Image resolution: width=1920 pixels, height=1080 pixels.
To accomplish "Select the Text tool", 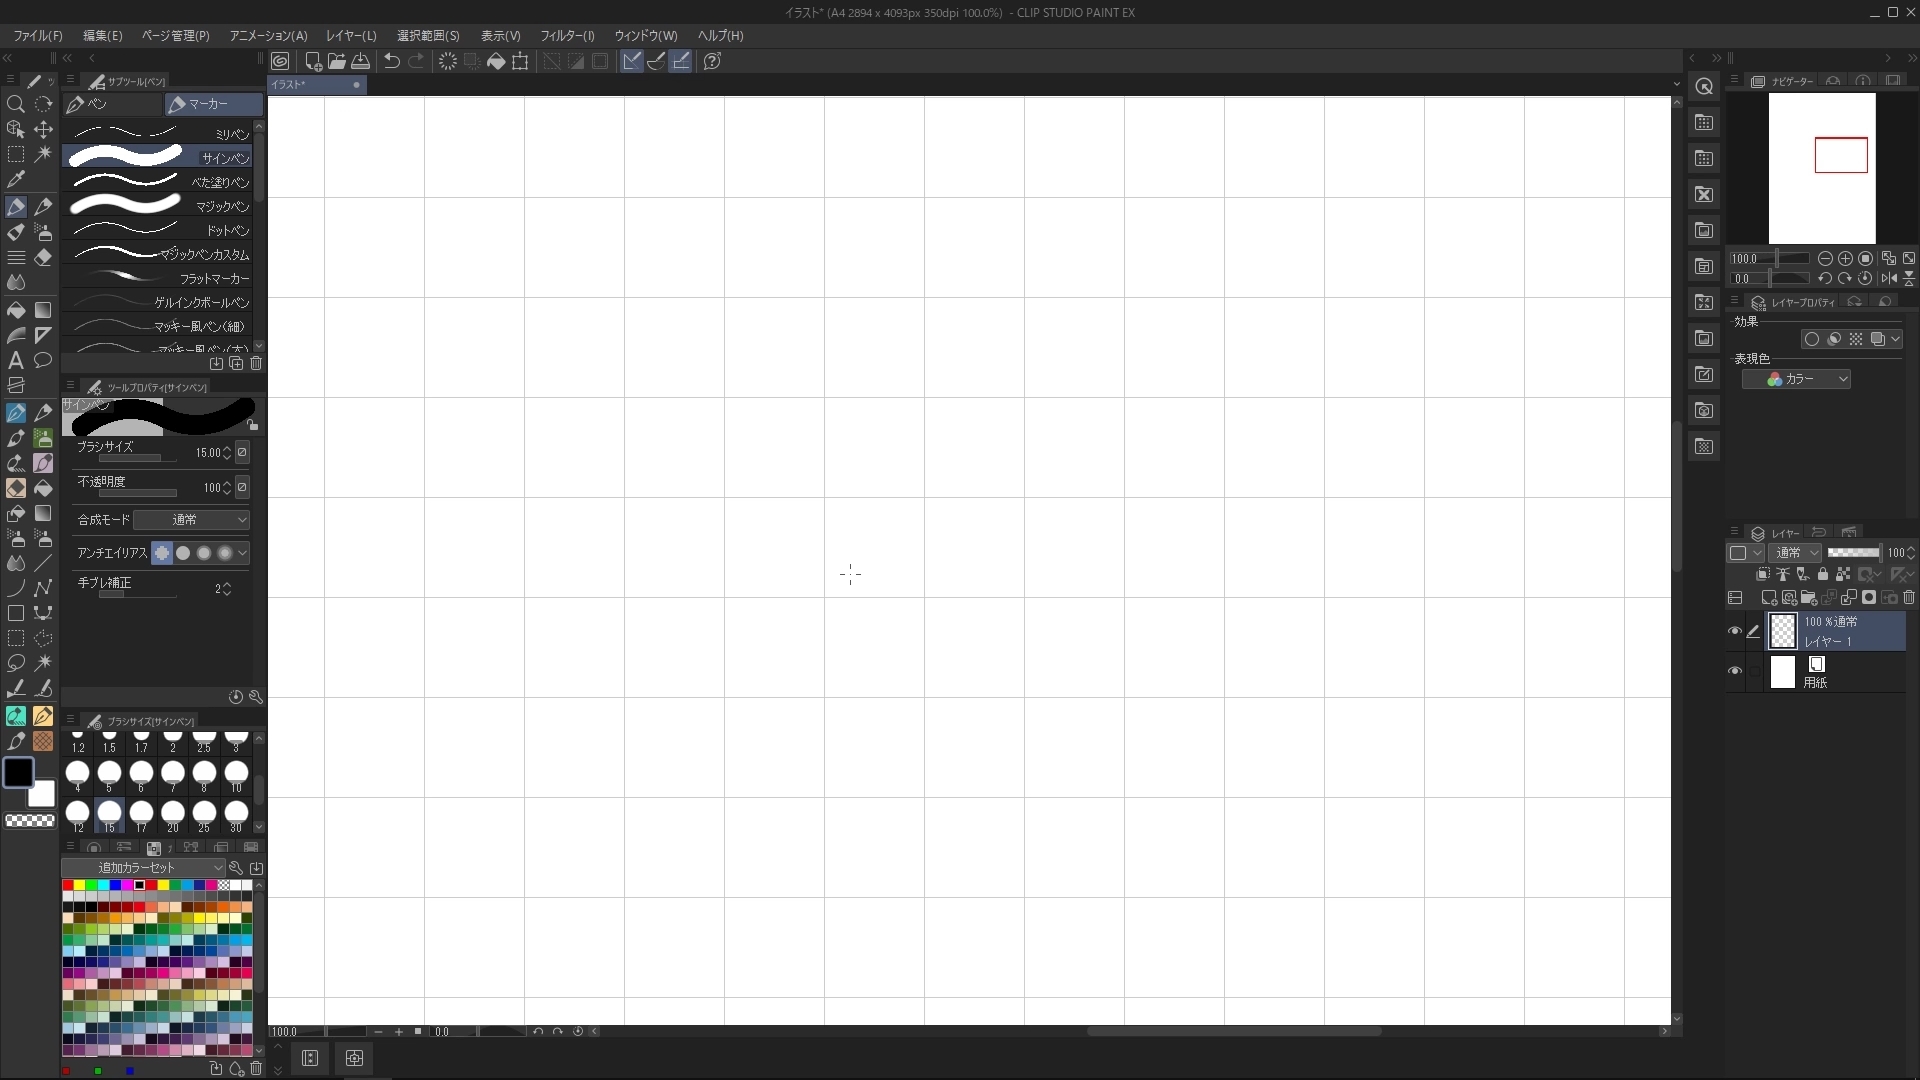I will point(16,360).
